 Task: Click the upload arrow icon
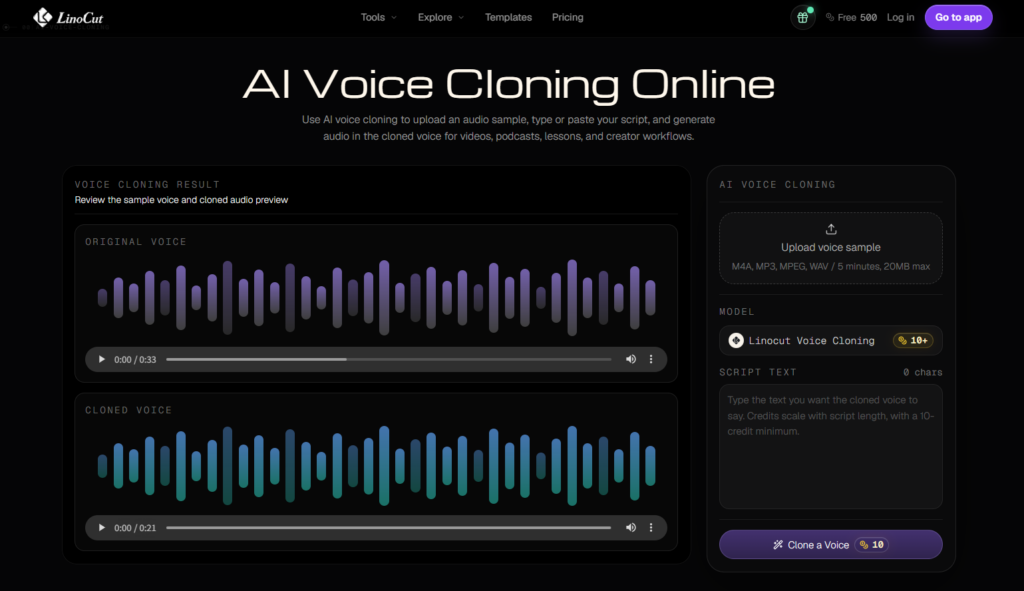[831, 229]
